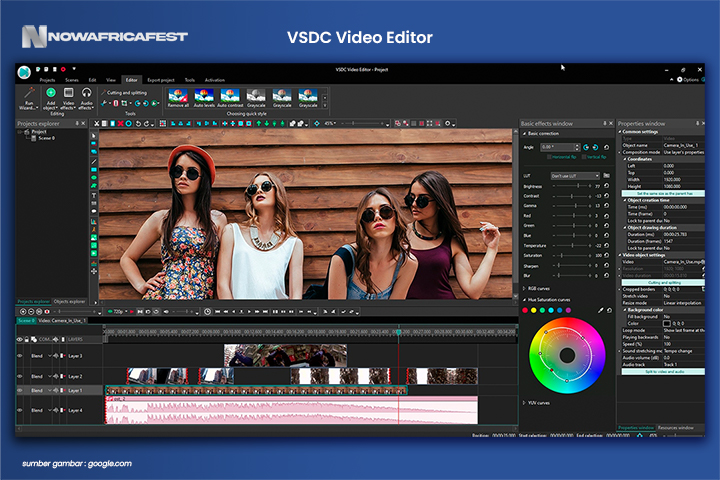Reset the Temperature value

(607, 246)
